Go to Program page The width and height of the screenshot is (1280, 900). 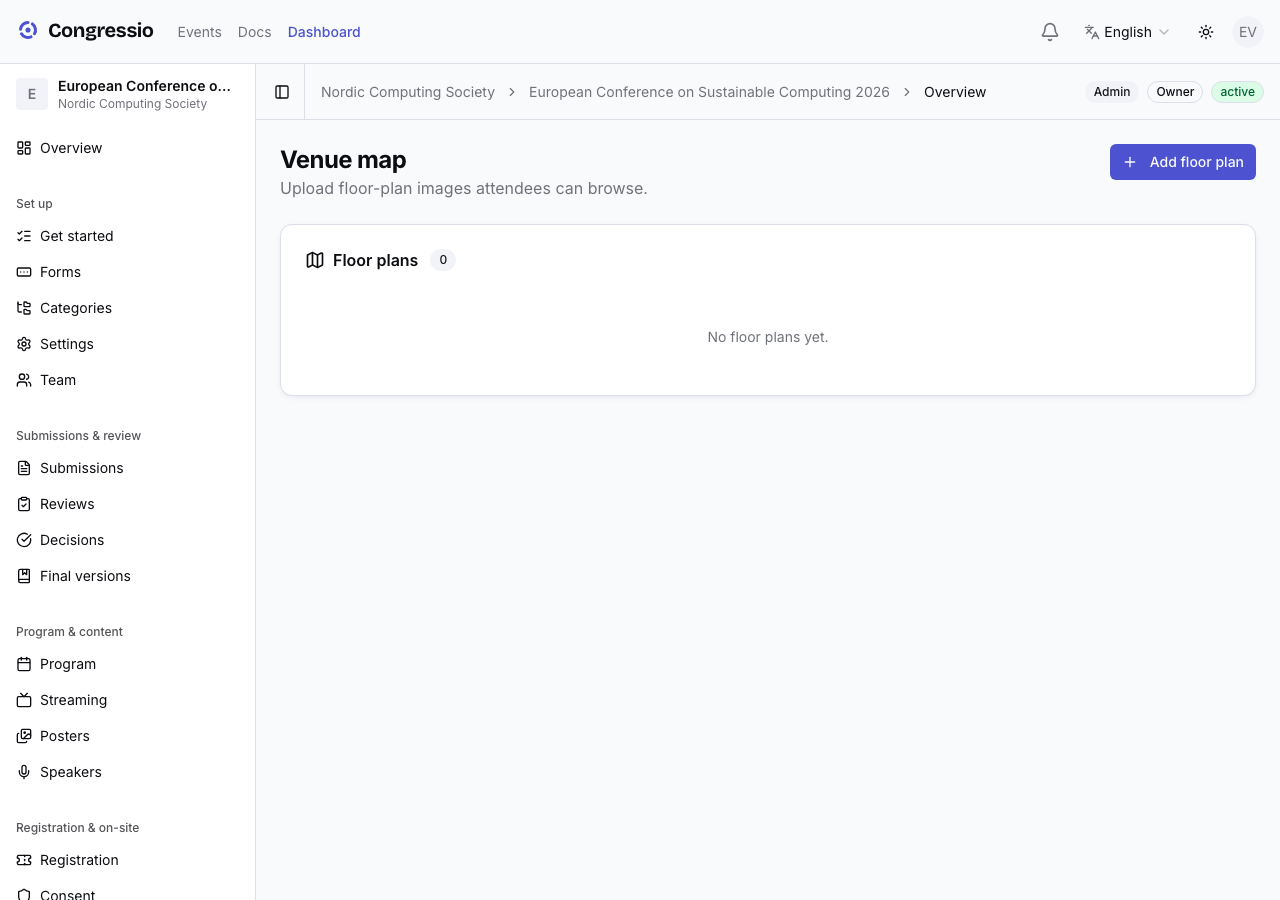(128, 664)
